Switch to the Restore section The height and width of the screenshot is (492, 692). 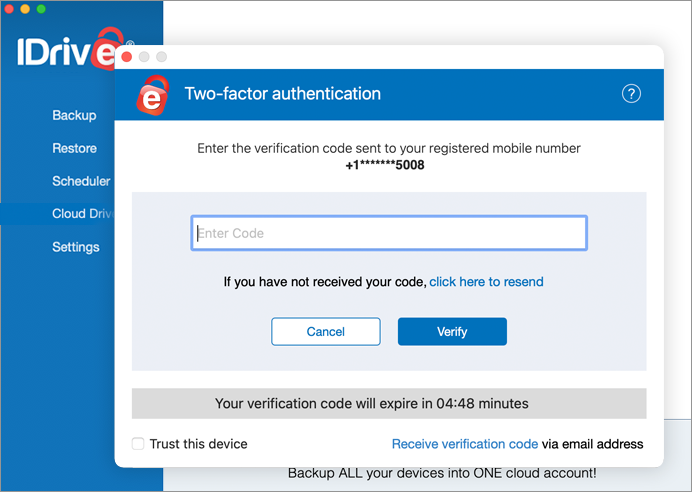(74, 148)
